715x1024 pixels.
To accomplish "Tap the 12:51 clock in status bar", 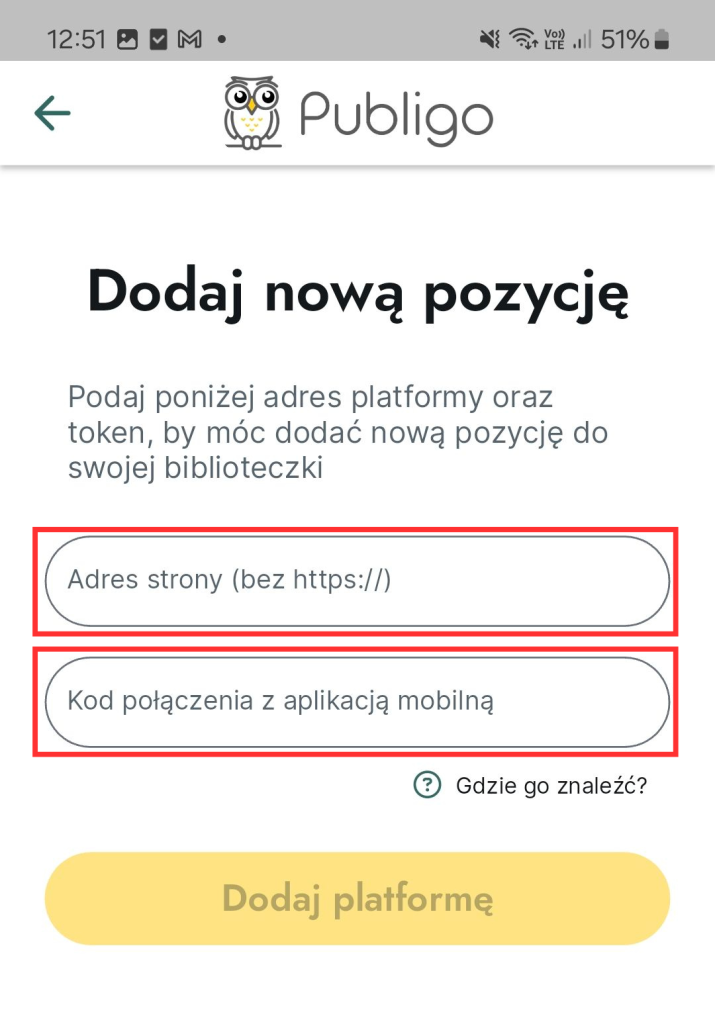I will coord(76,40).
